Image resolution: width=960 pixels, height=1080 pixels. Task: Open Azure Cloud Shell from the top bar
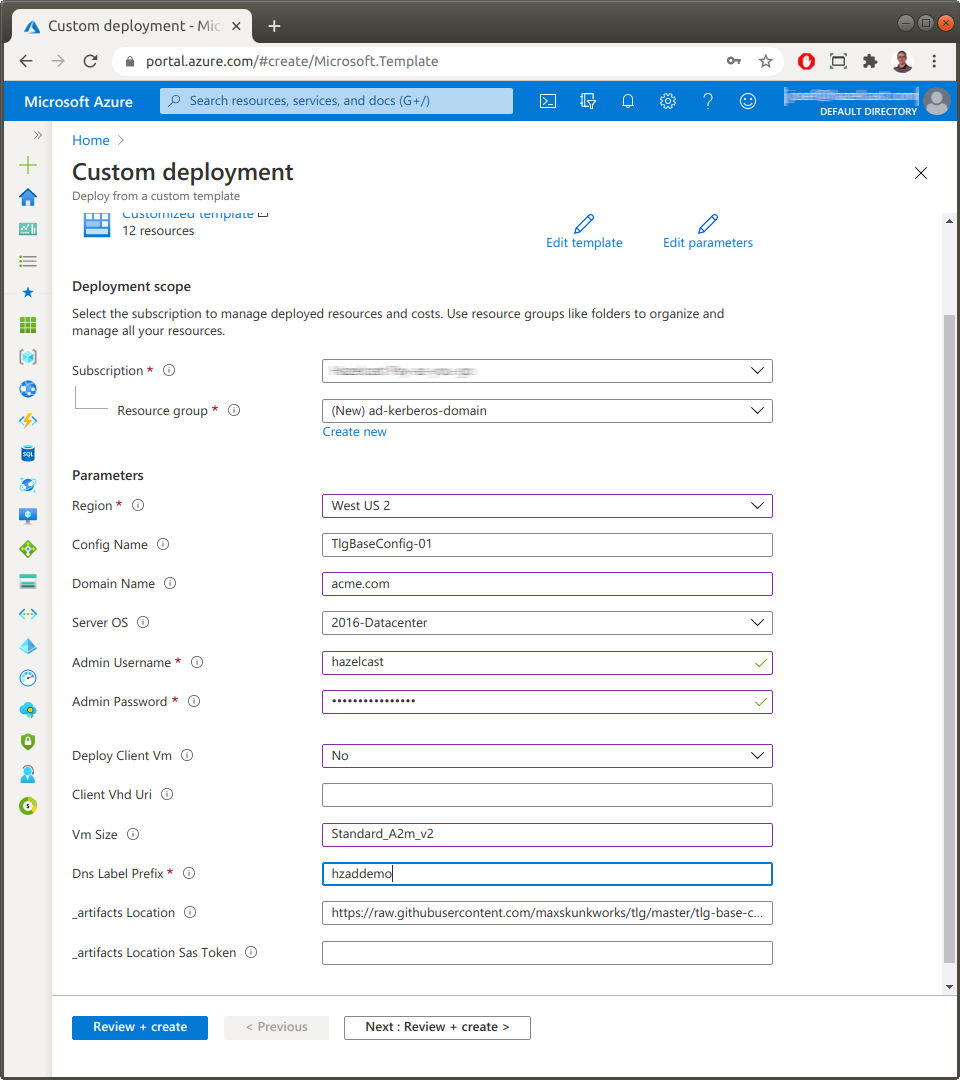(547, 101)
